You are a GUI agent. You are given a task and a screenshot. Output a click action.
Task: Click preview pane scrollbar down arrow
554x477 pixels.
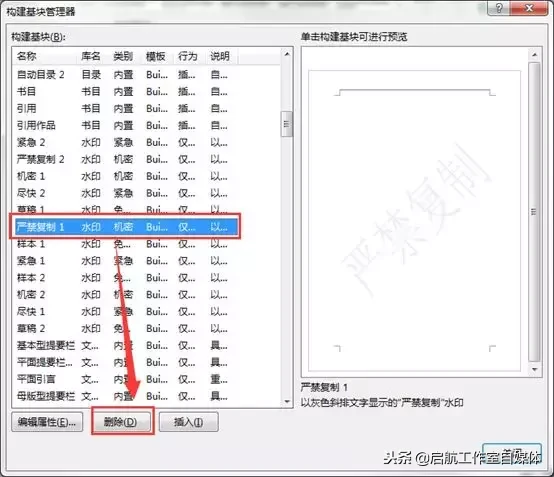coord(535,370)
